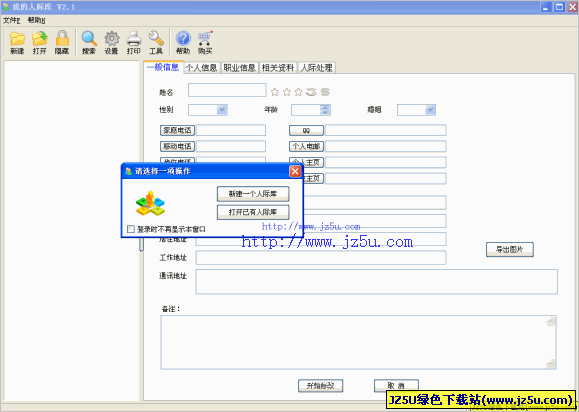Increase 年龄 with the up spinner arrow
Image resolution: width=579 pixels, height=412 pixels.
tap(325, 107)
